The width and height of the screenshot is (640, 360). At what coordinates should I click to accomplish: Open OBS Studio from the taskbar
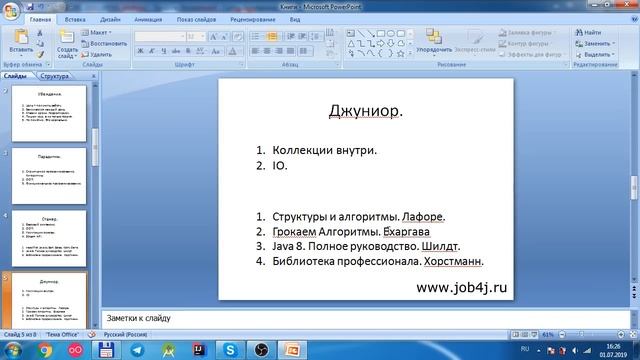tap(261, 350)
